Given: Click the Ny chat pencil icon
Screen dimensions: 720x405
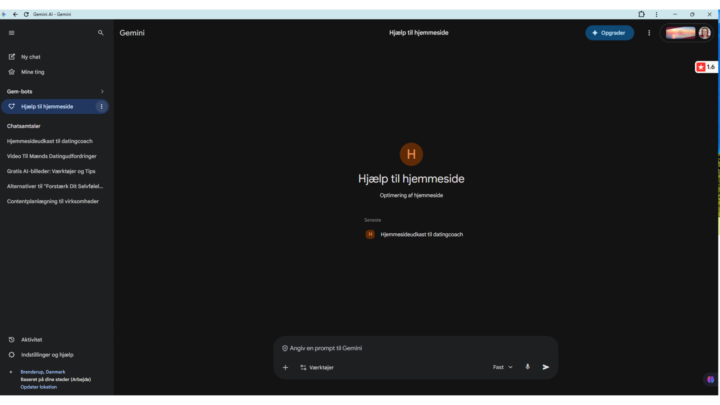Looking at the screenshot, I should click(11, 57).
